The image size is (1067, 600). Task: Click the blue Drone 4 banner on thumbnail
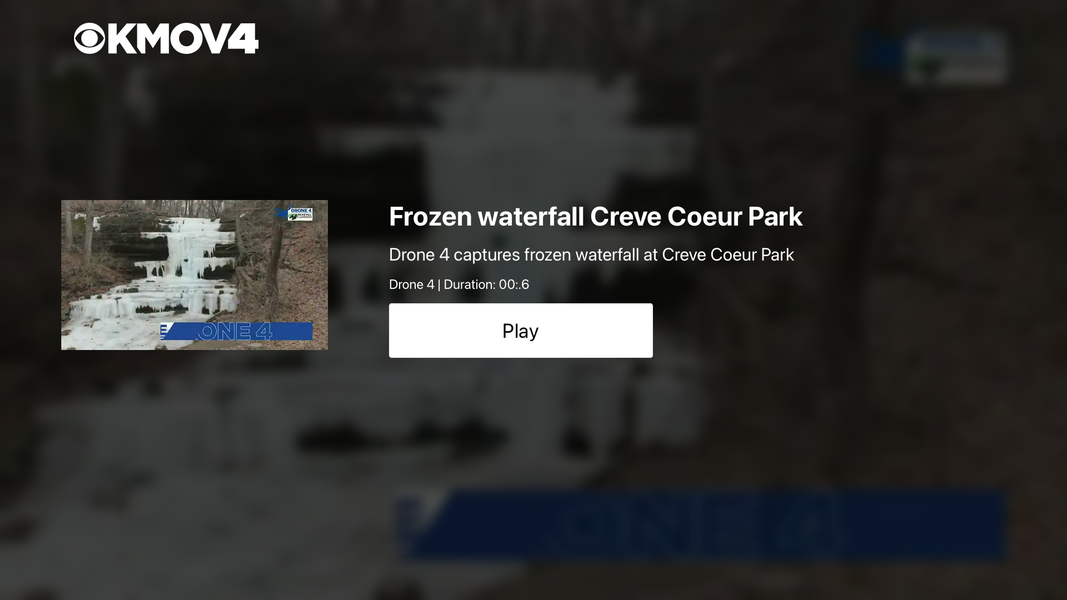pyautogui.click(x=237, y=331)
